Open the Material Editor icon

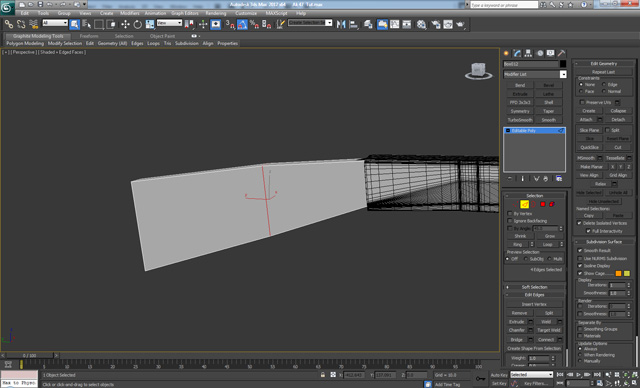pos(421,24)
